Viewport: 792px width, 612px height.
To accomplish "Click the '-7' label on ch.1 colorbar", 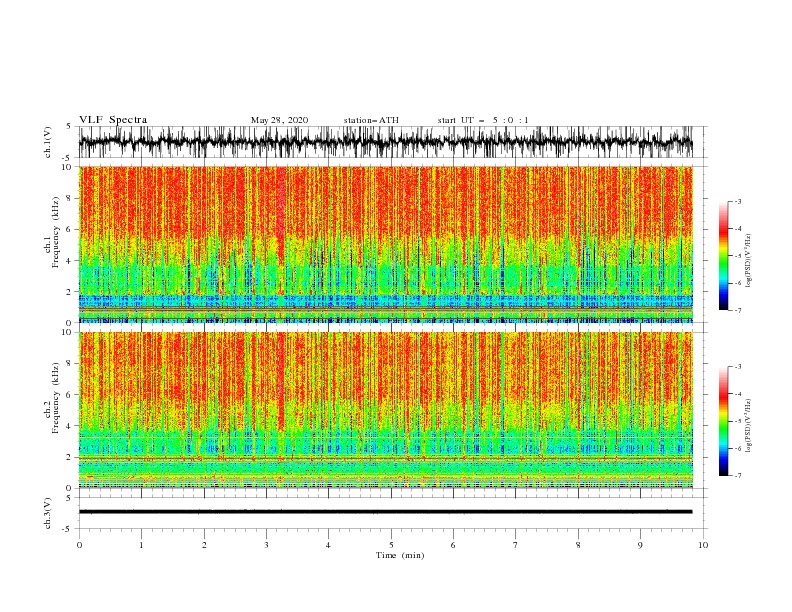I will tap(738, 310).
